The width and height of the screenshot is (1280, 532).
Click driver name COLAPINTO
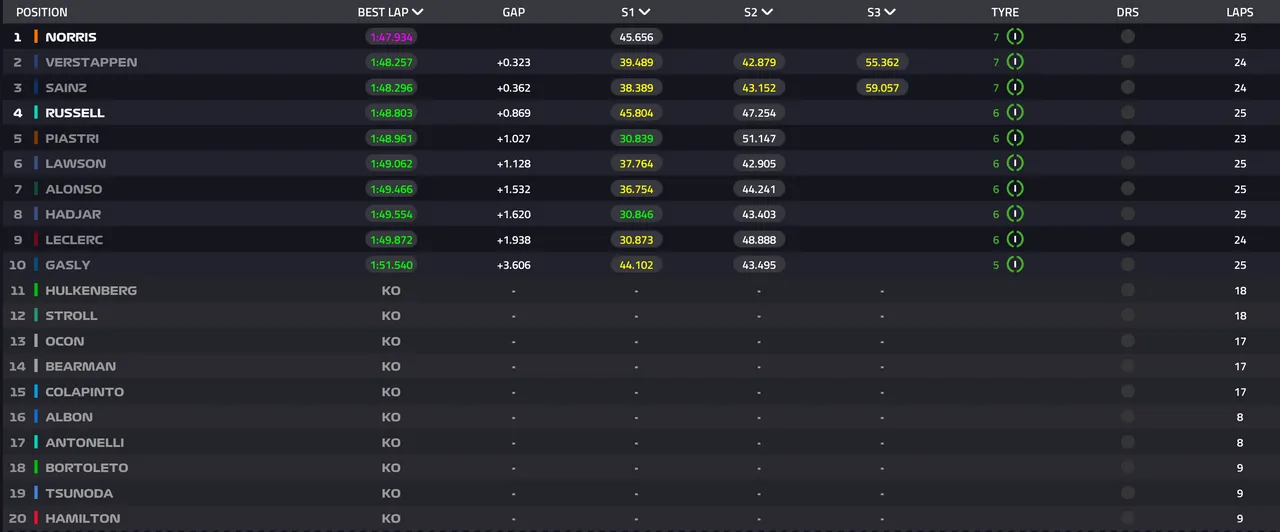tap(85, 392)
